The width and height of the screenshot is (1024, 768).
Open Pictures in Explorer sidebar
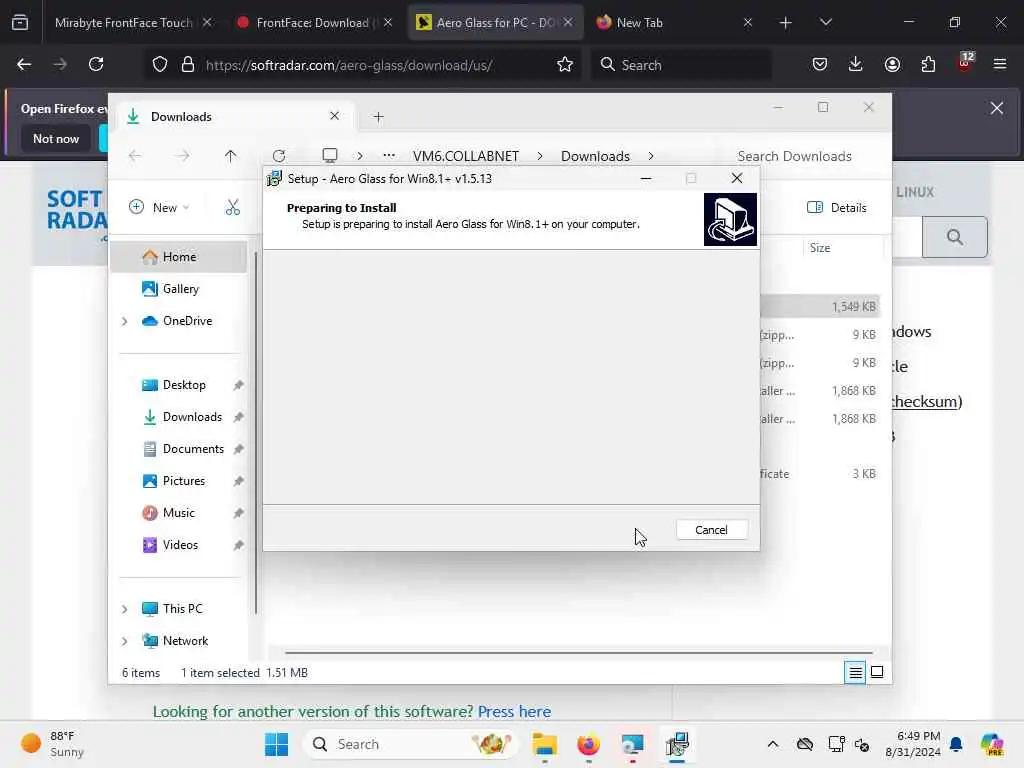pos(178,481)
